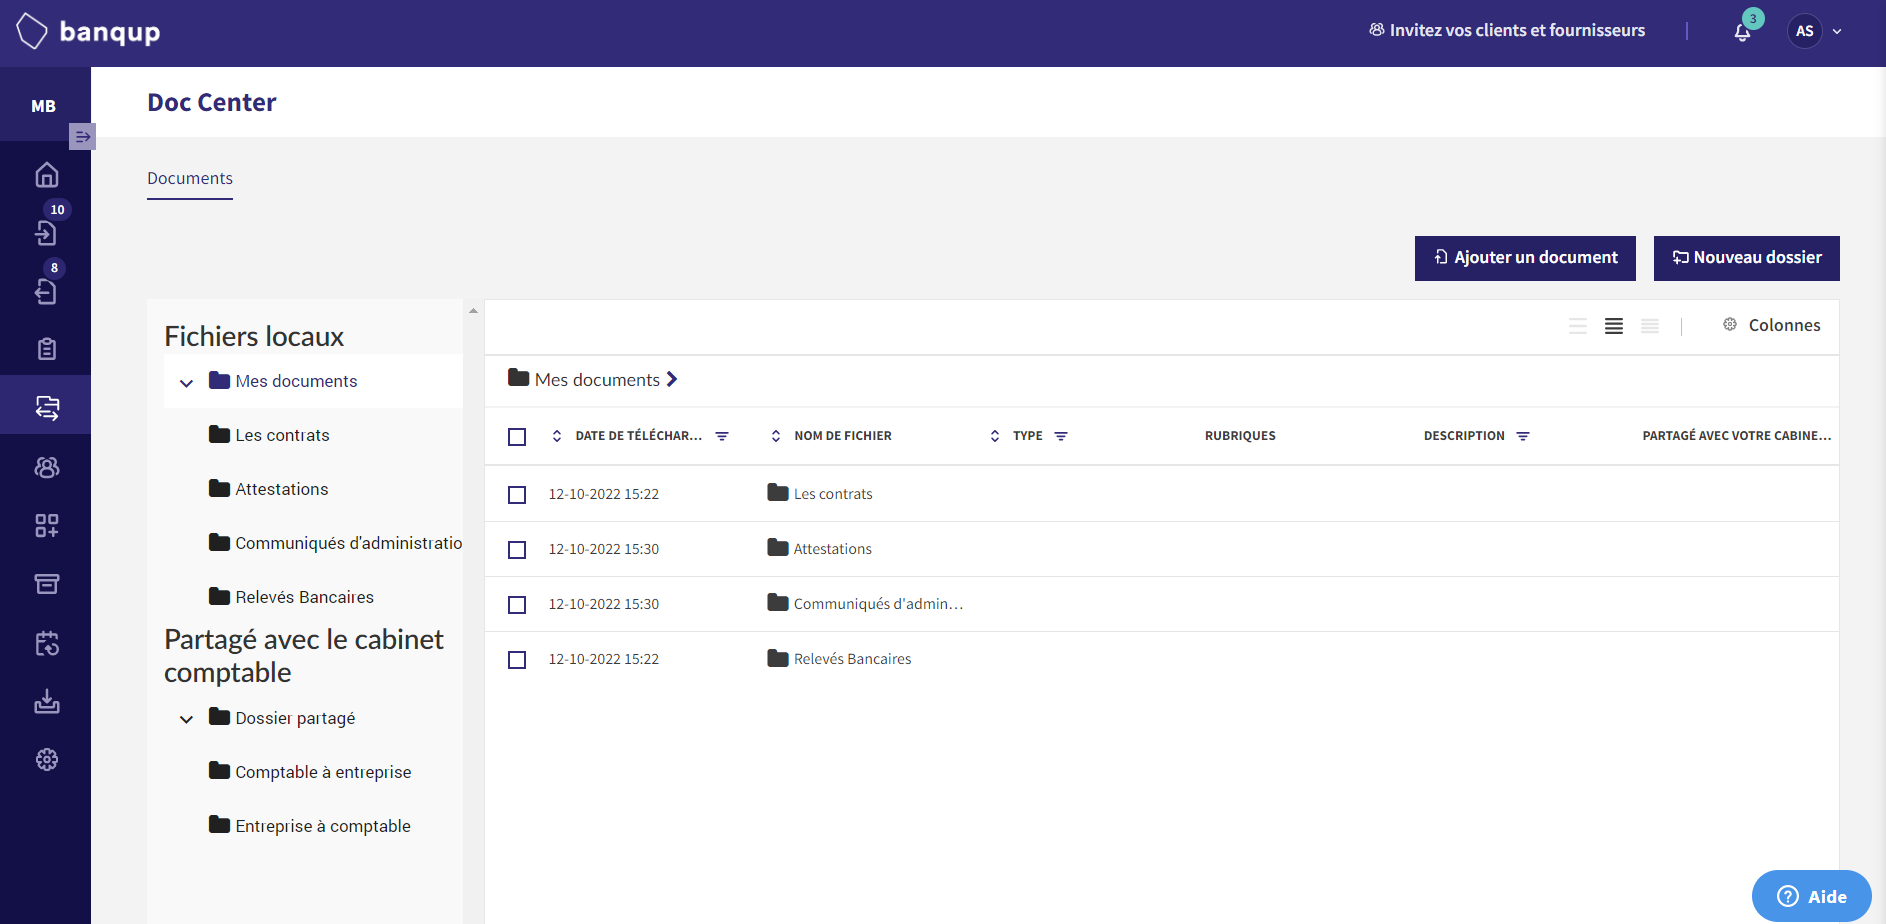Viewport: 1886px width, 924px height.
Task: Click the banqup logo
Action: [89, 32]
